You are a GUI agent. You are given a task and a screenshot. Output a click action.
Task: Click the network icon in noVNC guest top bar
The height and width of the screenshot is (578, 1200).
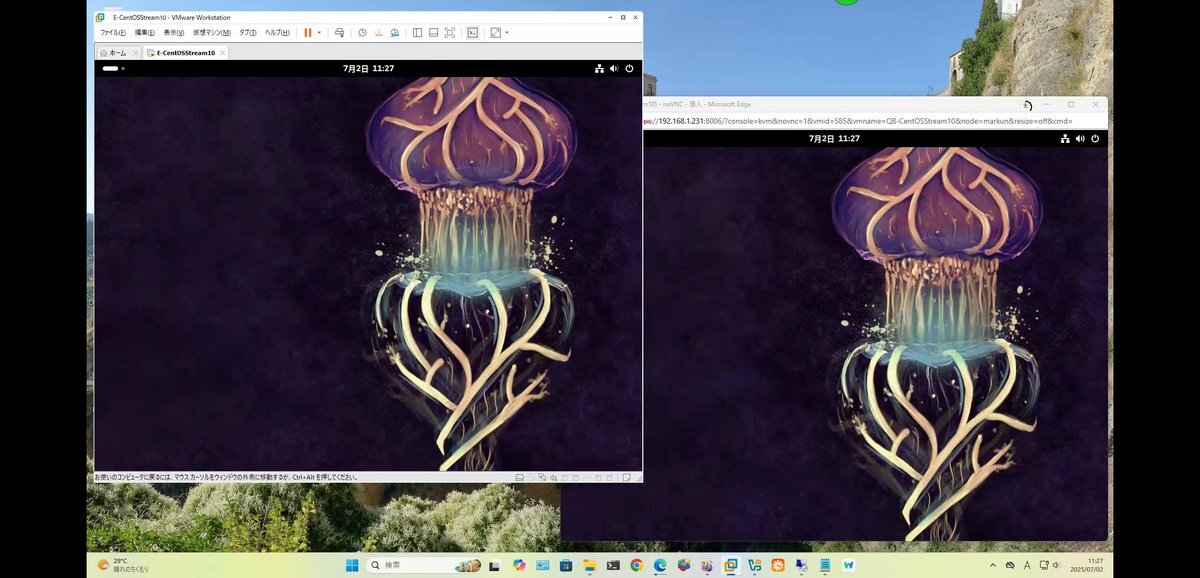1065,138
